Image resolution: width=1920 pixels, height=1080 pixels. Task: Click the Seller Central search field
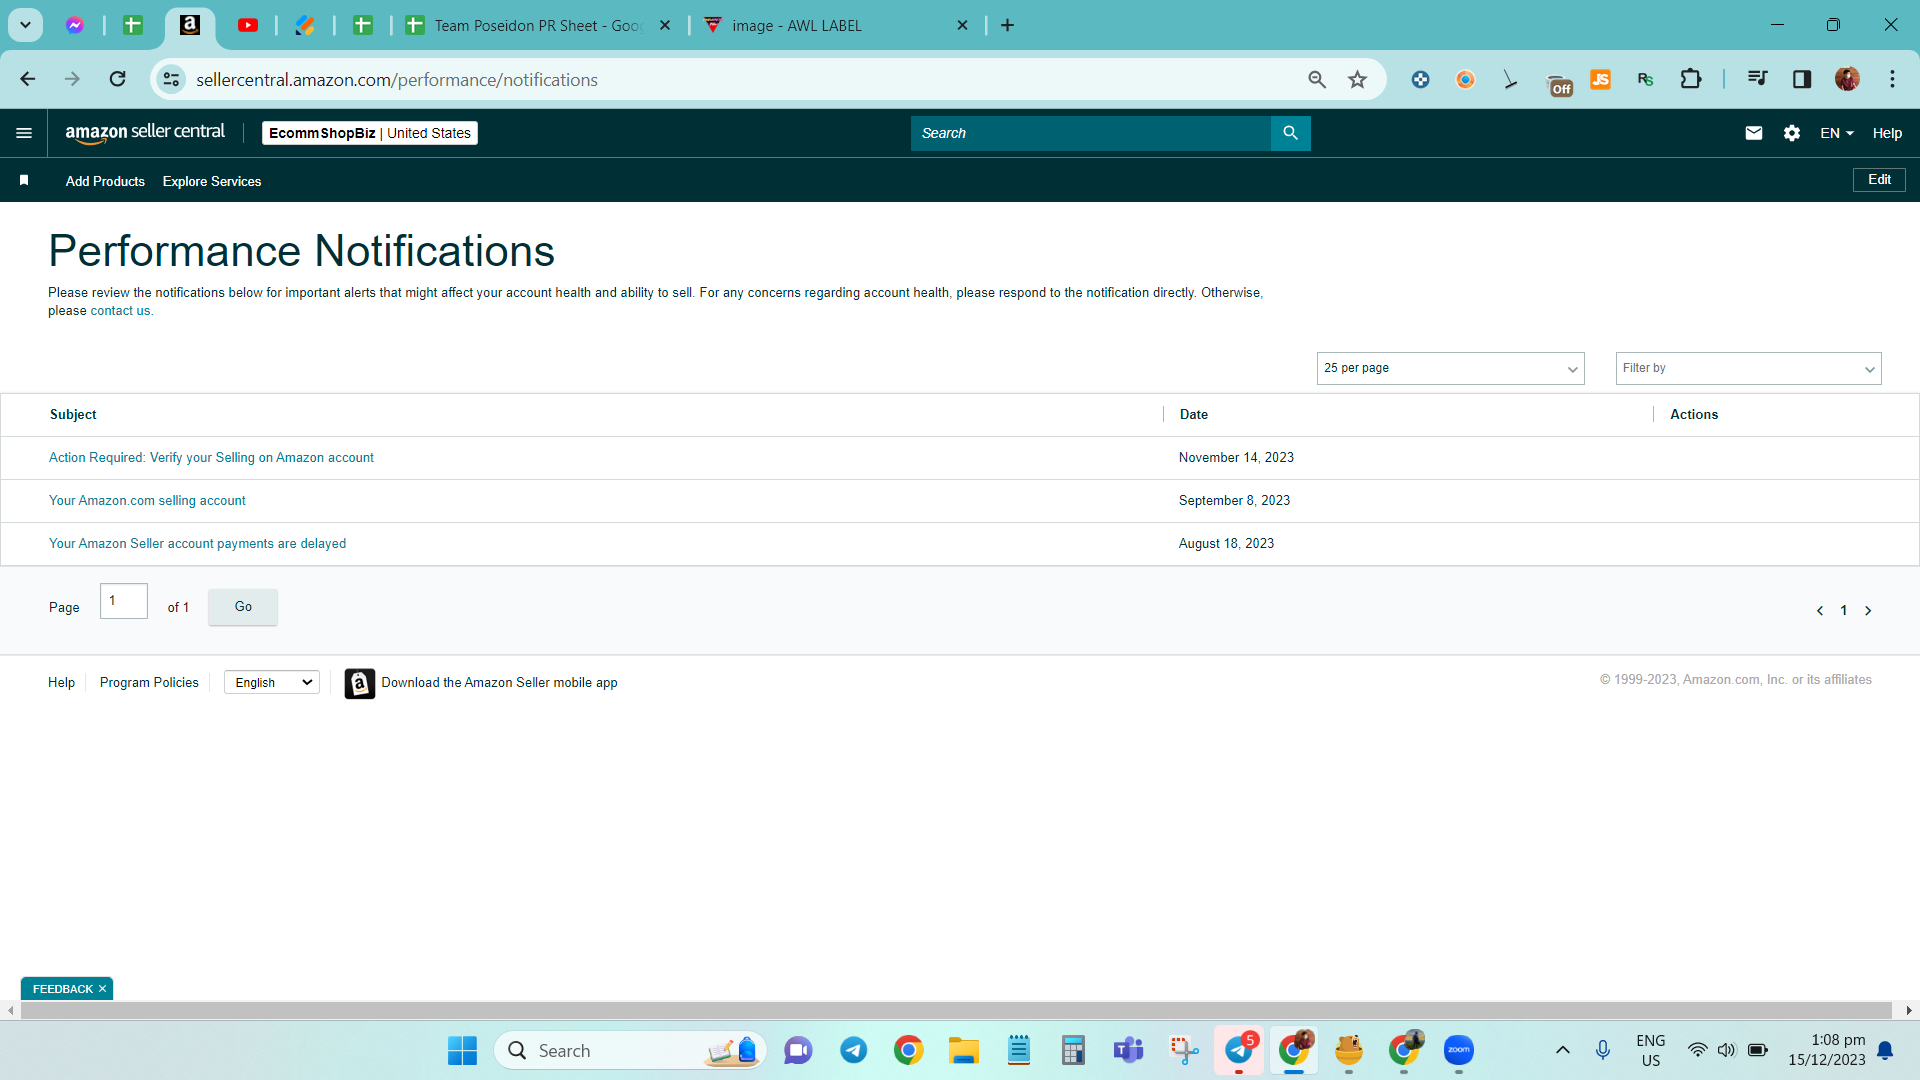(1090, 133)
